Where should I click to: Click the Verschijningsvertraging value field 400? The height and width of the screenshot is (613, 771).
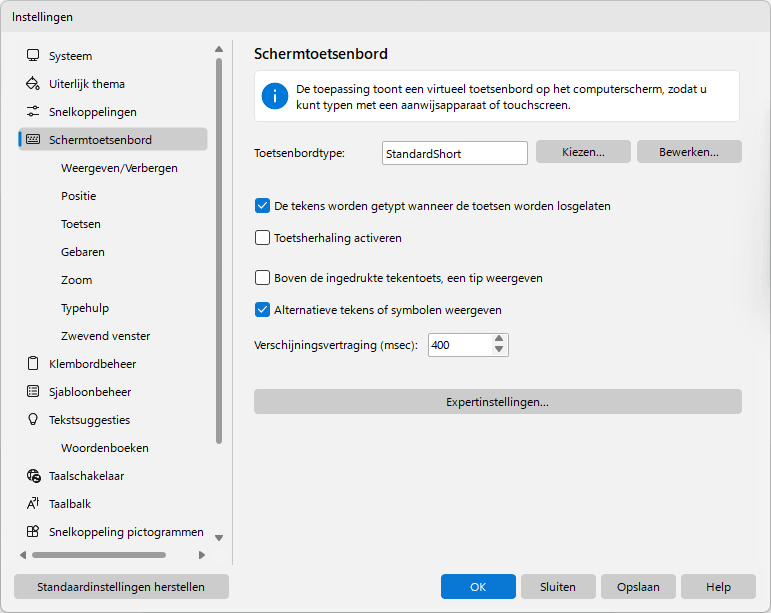(x=459, y=345)
